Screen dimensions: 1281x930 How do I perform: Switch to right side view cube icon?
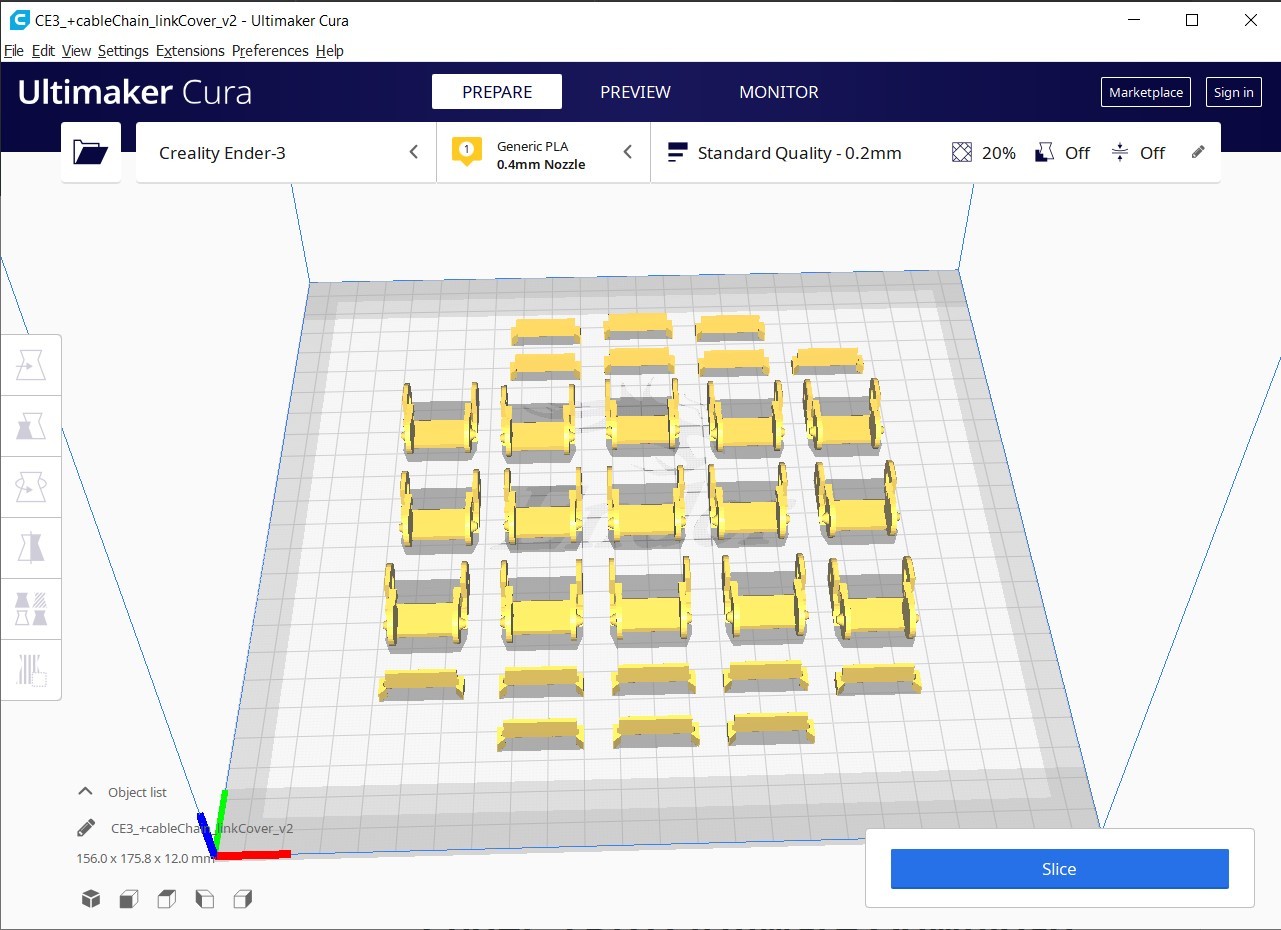(243, 899)
